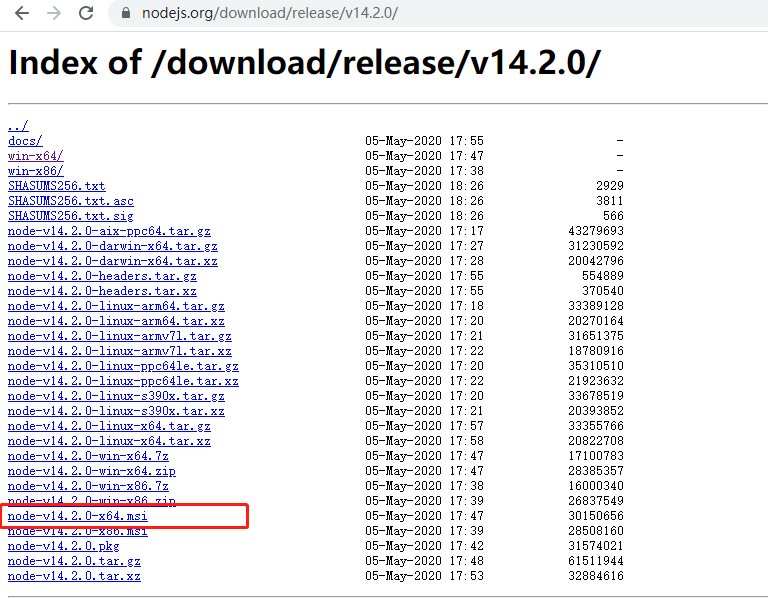This screenshot has width=768, height=598.
Task: Click file size value 17100783
Action: (596, 456)
